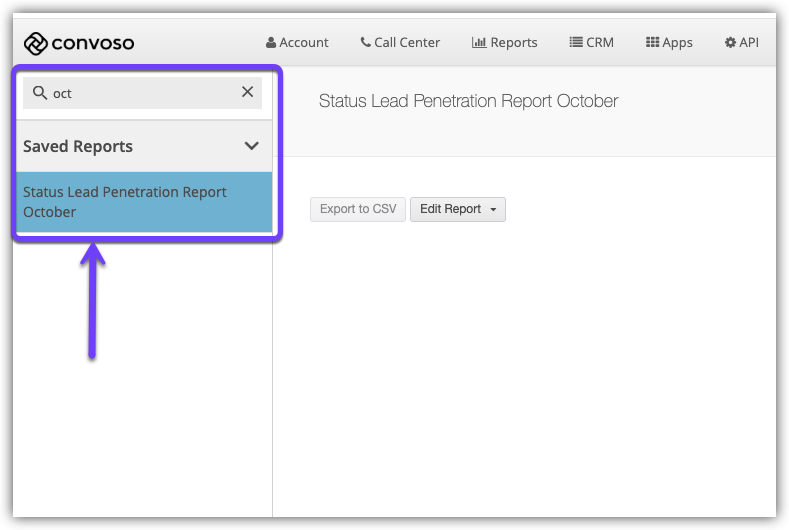This screenshot has height=530, width=789.
Task: Click the Apps grid icon
Action: (652, 43)
